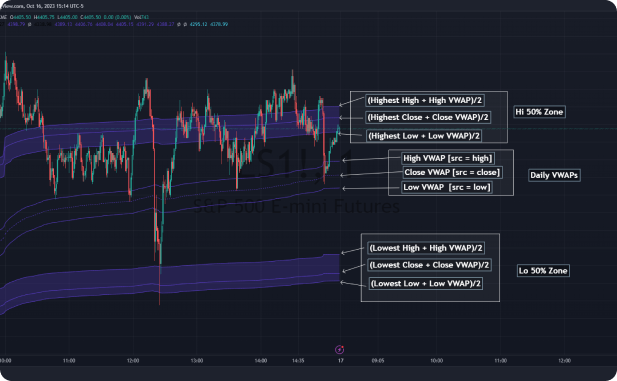Click the H4405.75 high value
The image size is (617, 381).
pos(44,17)
